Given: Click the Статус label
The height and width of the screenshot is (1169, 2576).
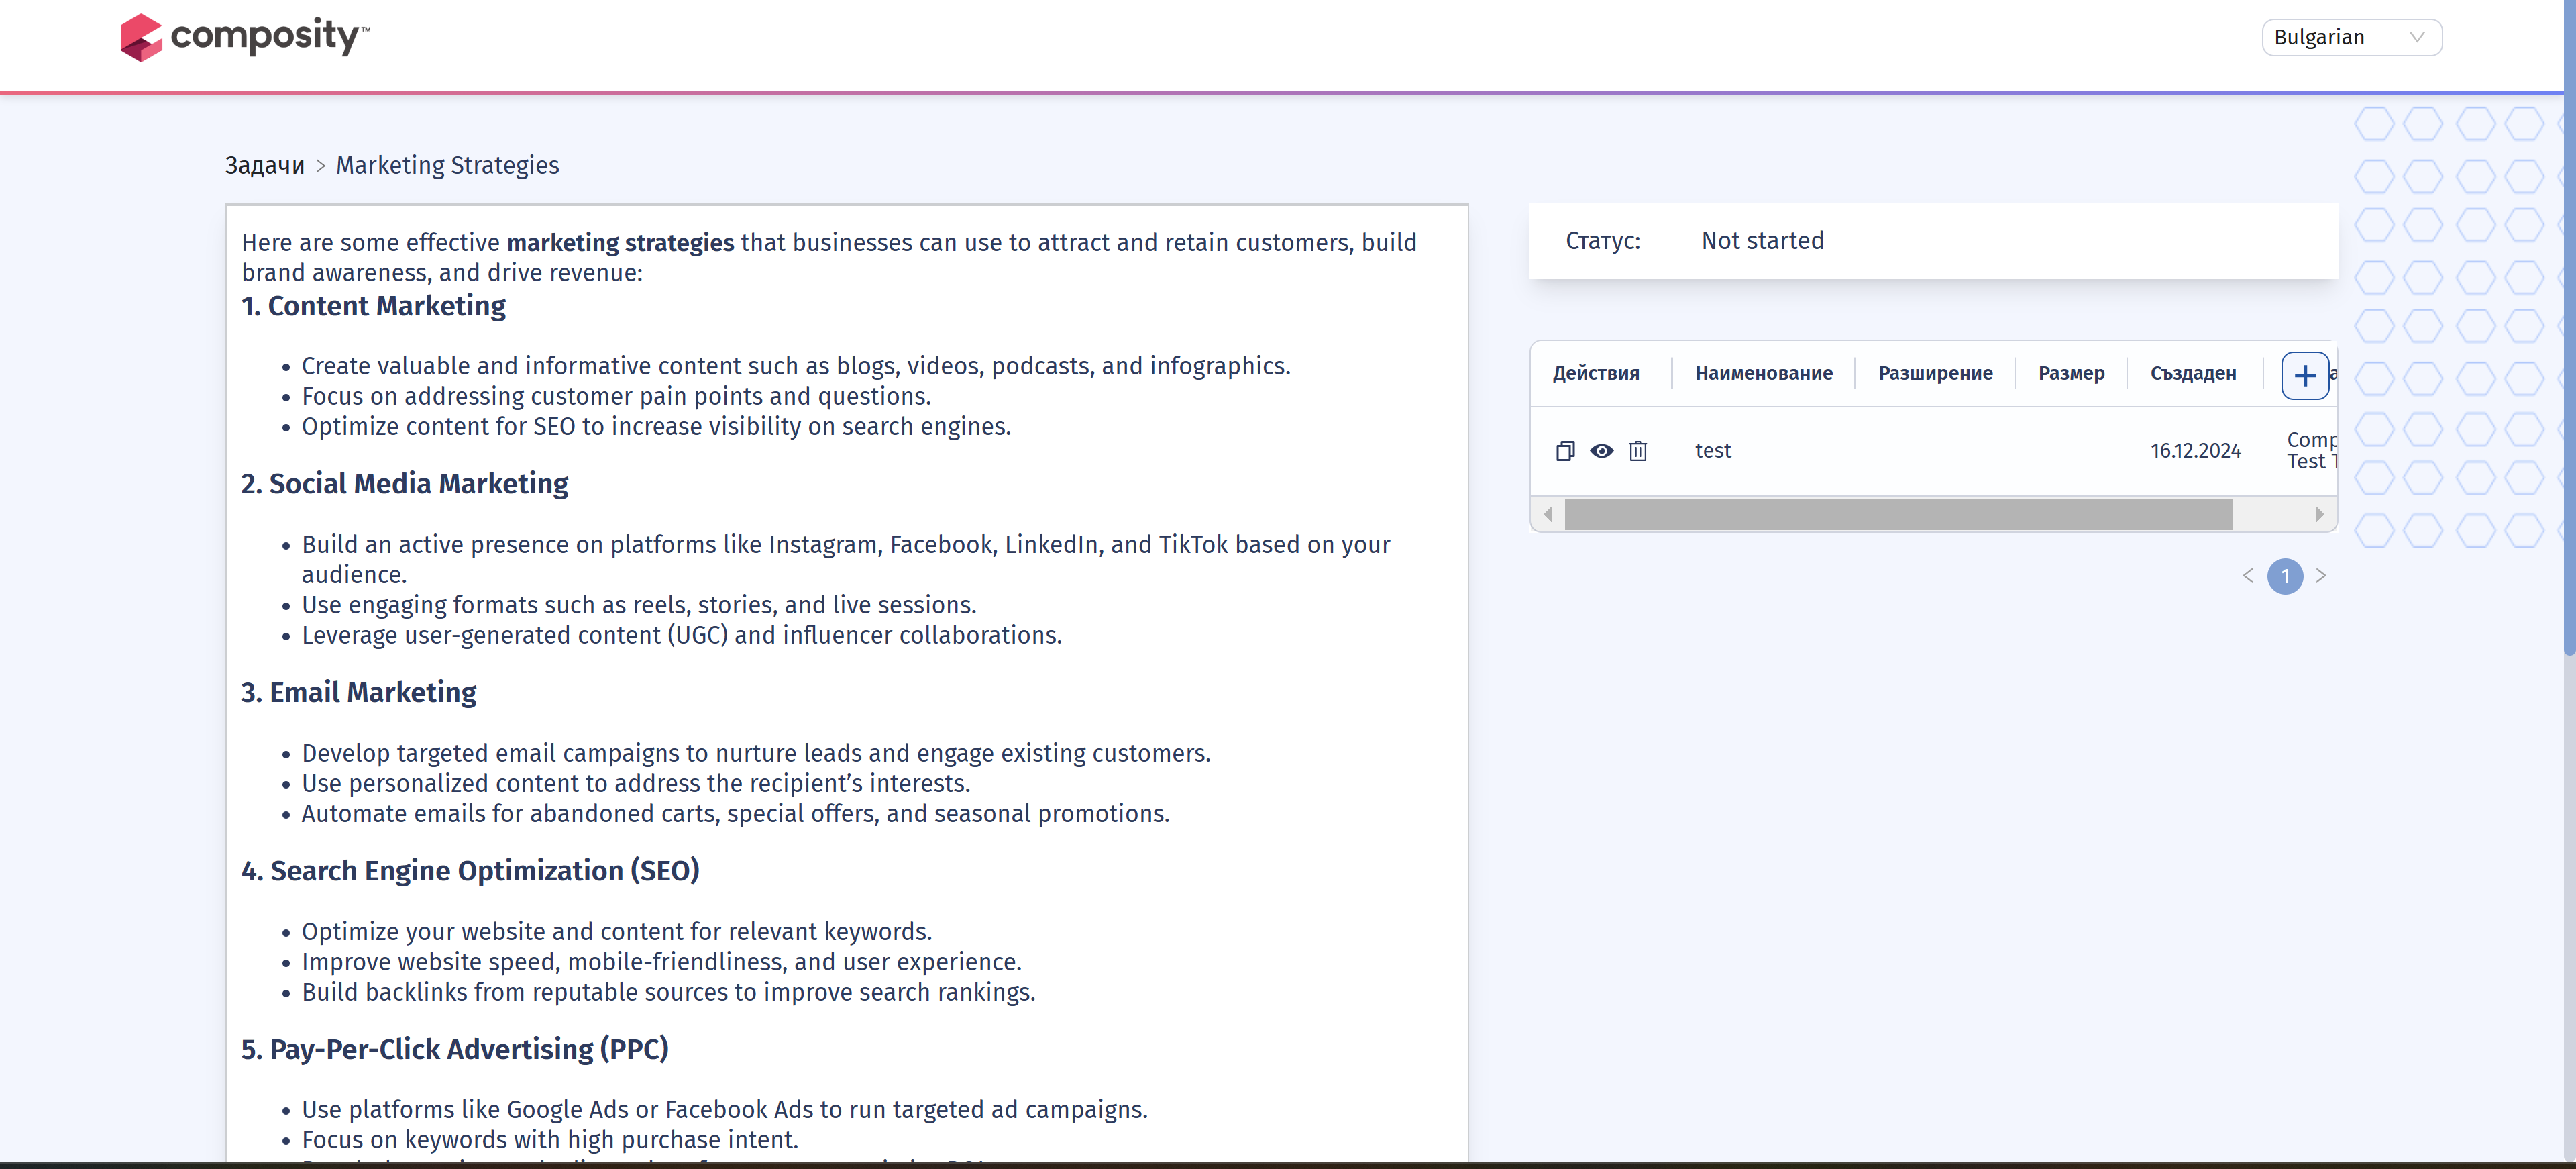Looking at the screenshot, I should (1603, 241).
